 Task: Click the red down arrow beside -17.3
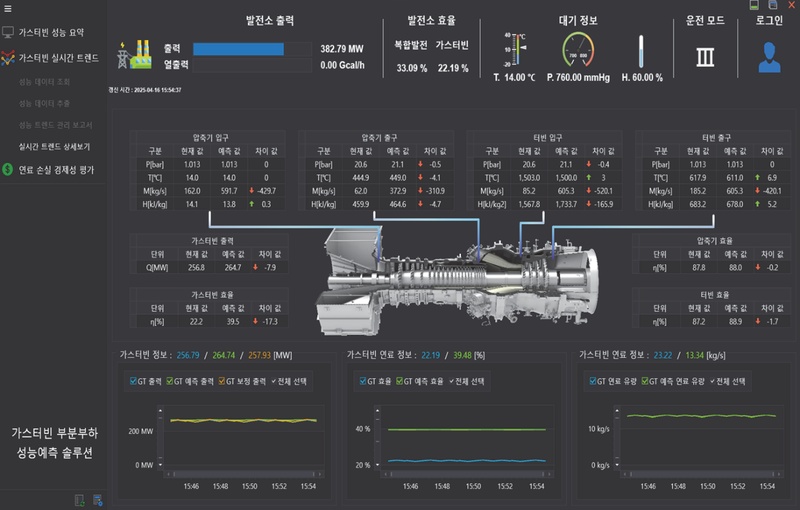(255, 321)
